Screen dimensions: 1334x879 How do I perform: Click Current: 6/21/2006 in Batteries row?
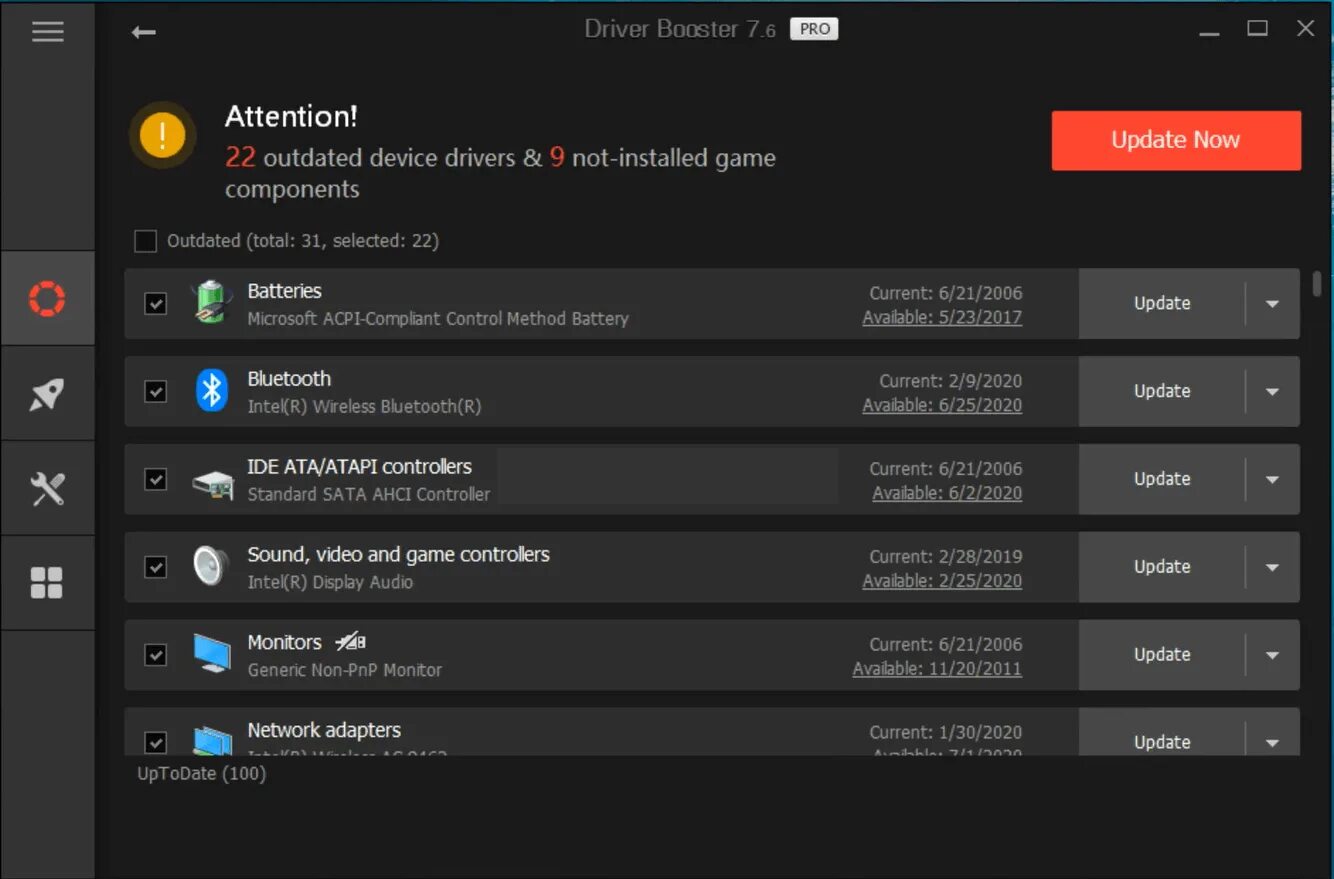(x=946, y=294)
